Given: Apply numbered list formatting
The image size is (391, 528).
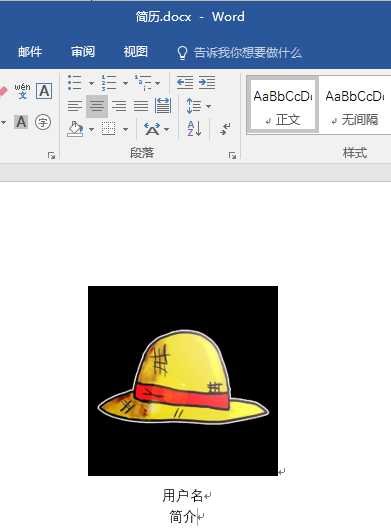Looking at the screenshot, I should [x=109, y=83].
